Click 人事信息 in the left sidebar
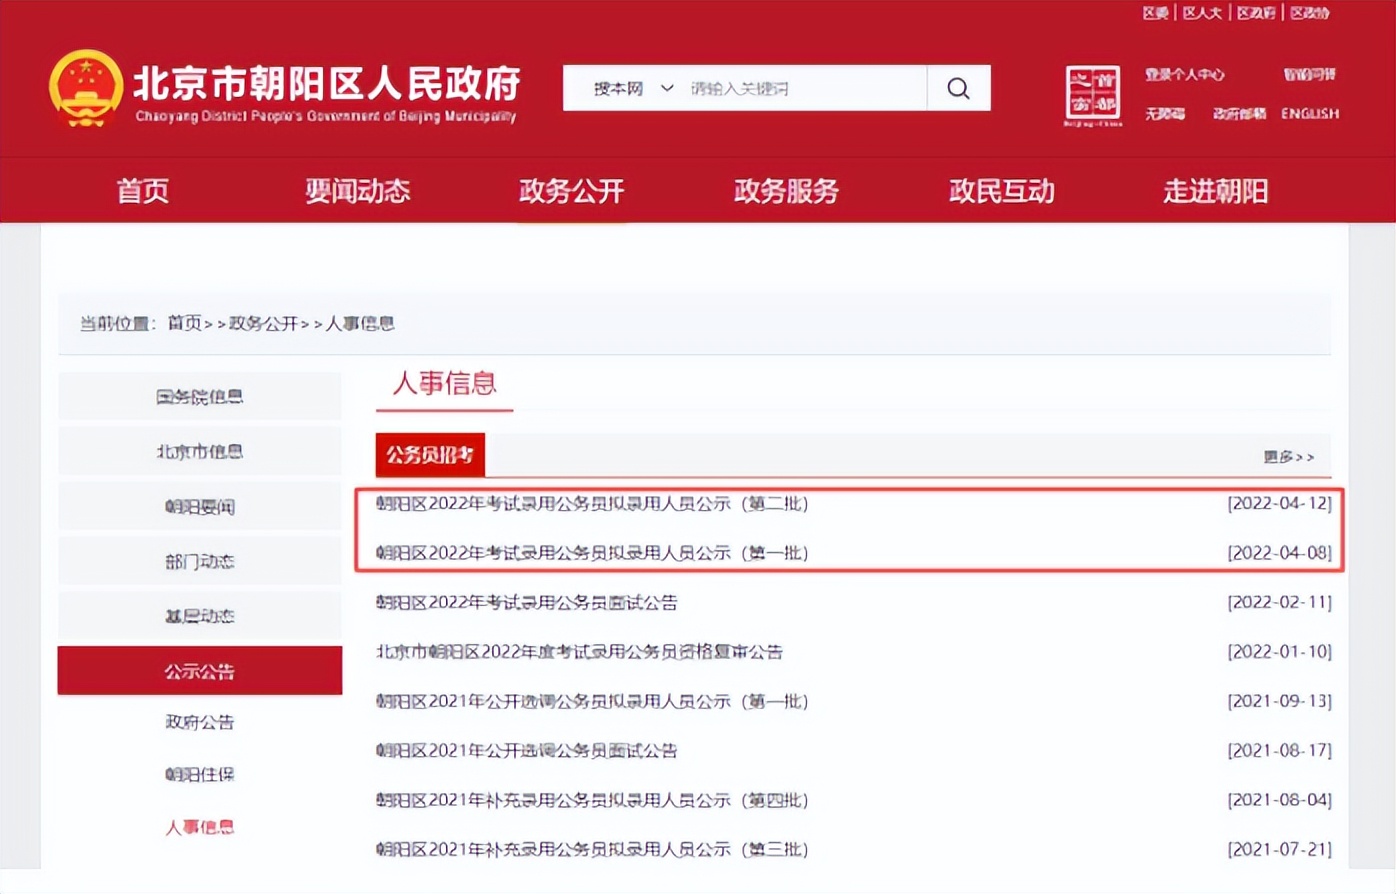This screenshot has width=1396, height=894. tap(200, 828)
